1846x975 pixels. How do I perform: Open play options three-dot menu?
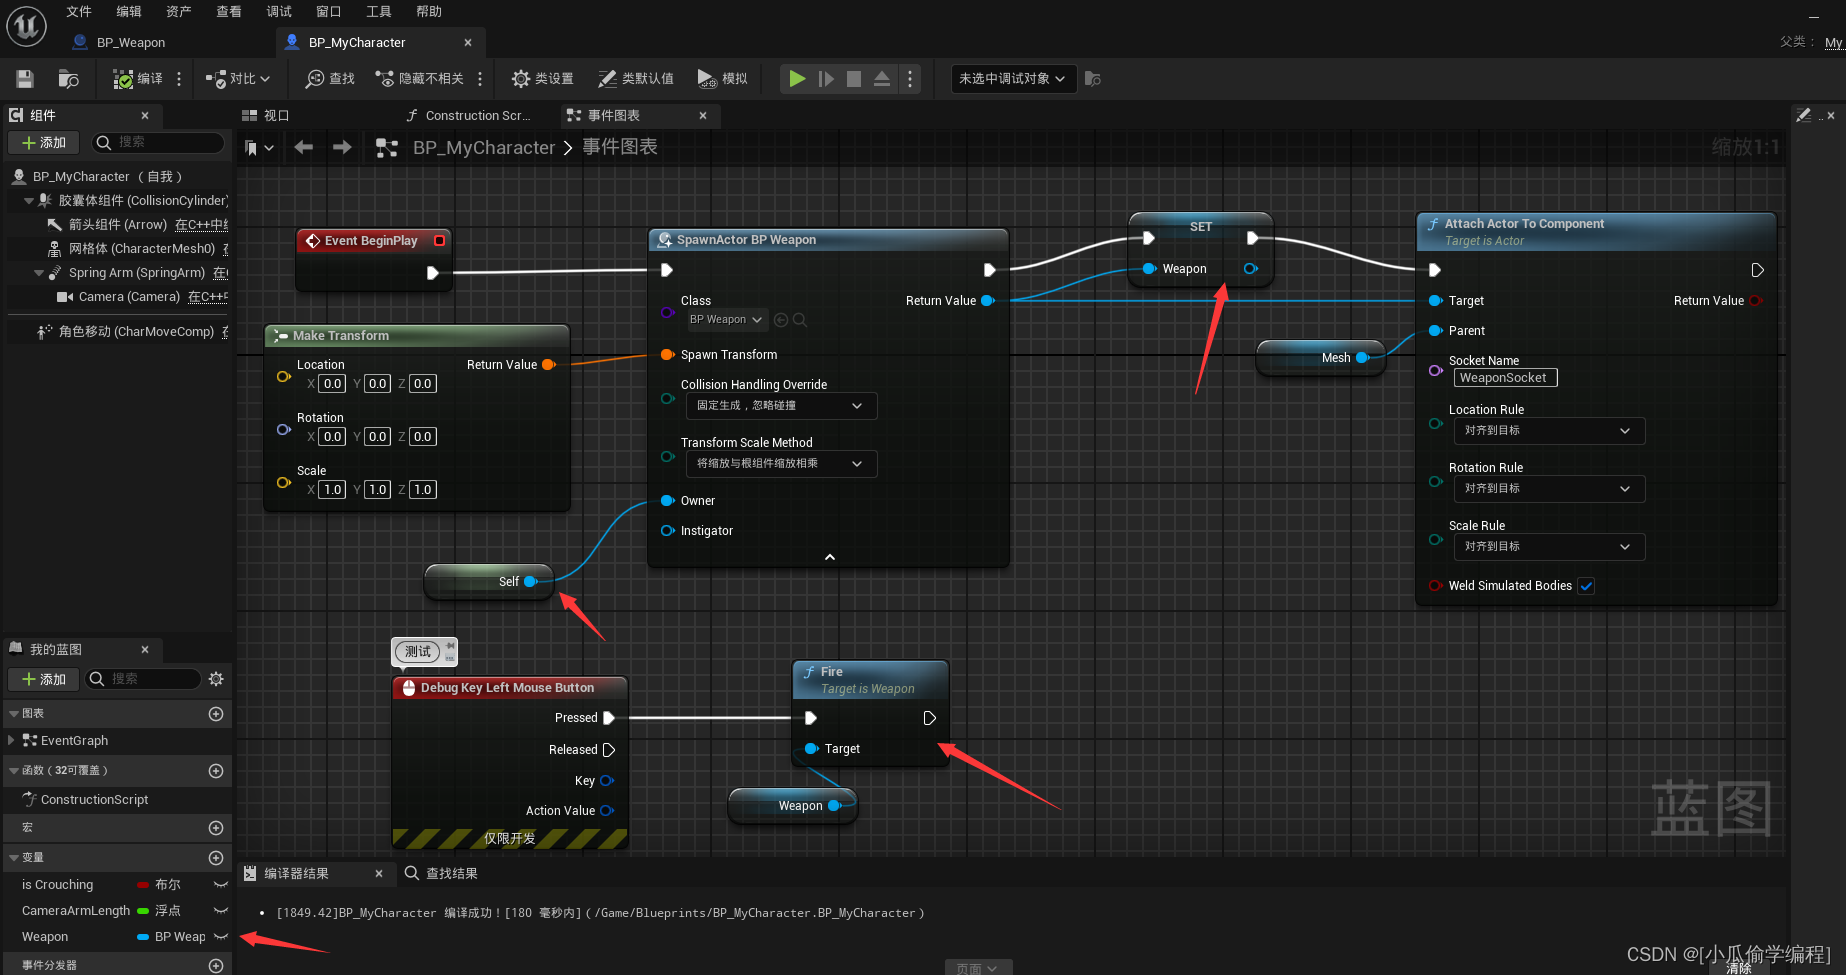click(910, 79)
